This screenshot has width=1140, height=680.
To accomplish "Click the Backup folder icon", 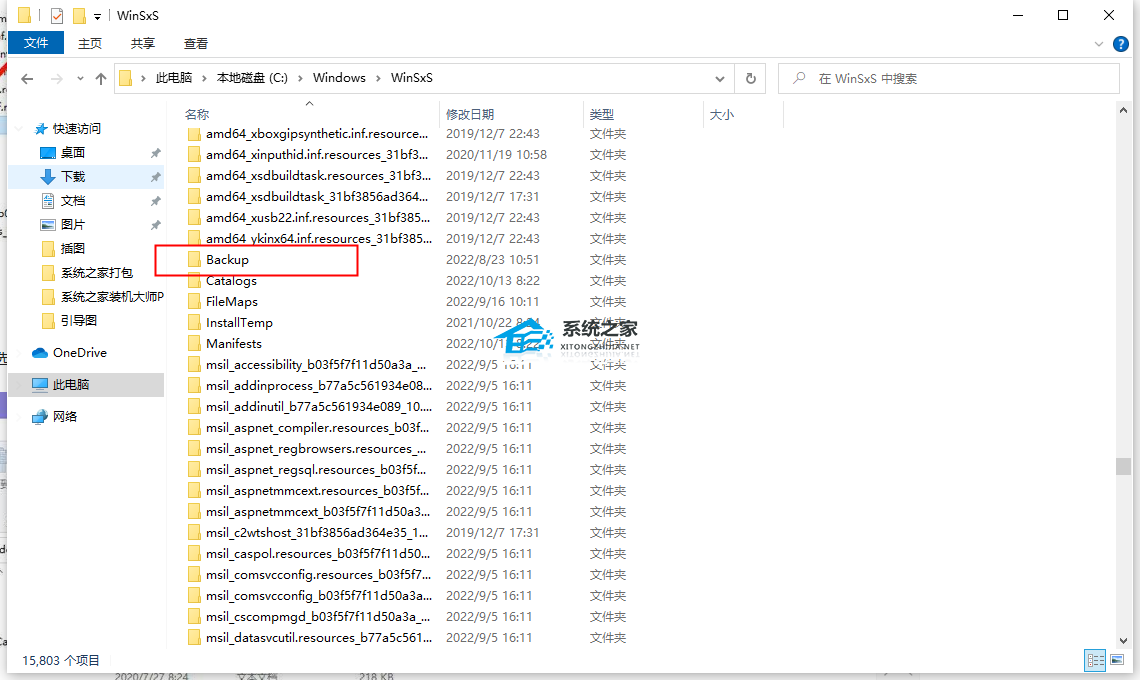I will [193, 260].
